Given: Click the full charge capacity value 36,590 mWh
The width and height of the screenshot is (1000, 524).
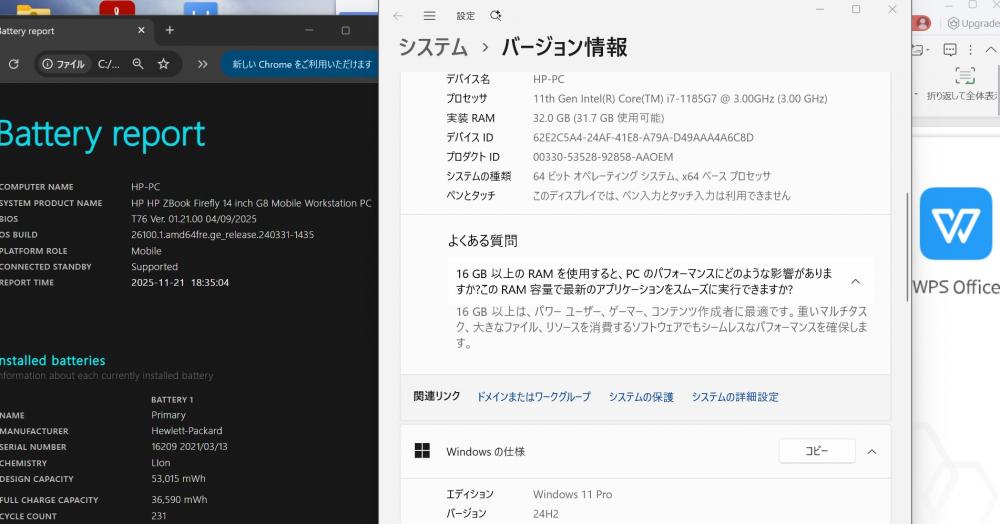Looking at the screenshot, I should (179, 499).
